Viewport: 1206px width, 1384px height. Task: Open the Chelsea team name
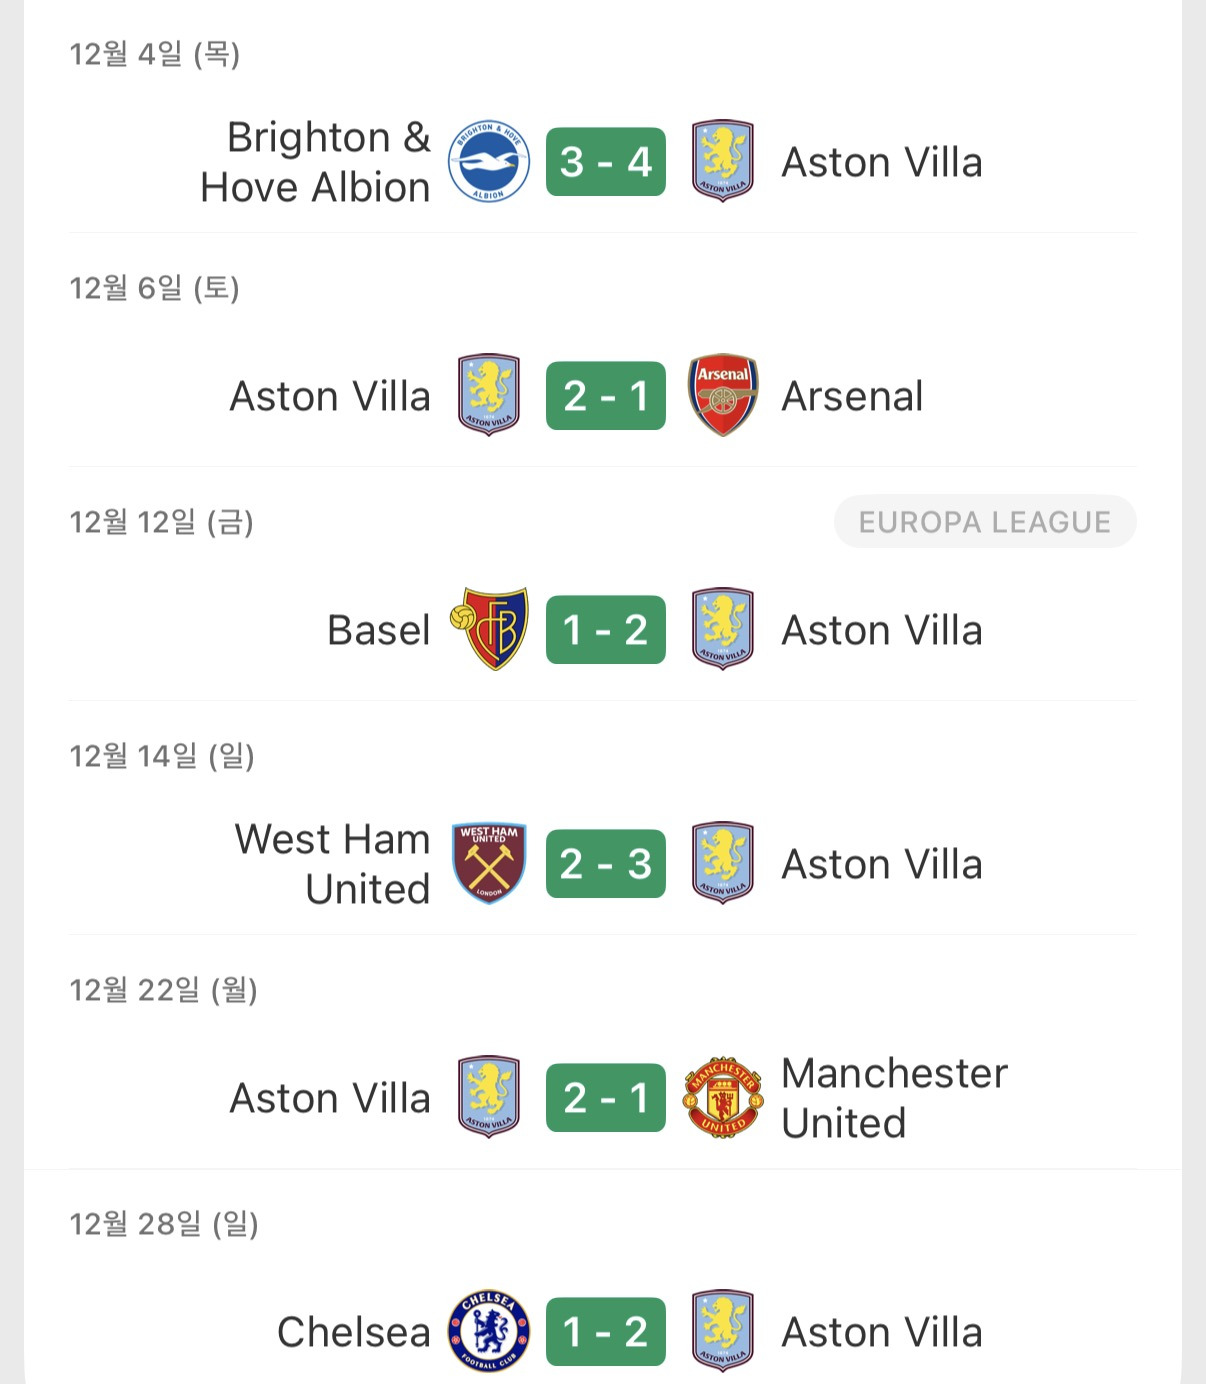point(353,1332)
